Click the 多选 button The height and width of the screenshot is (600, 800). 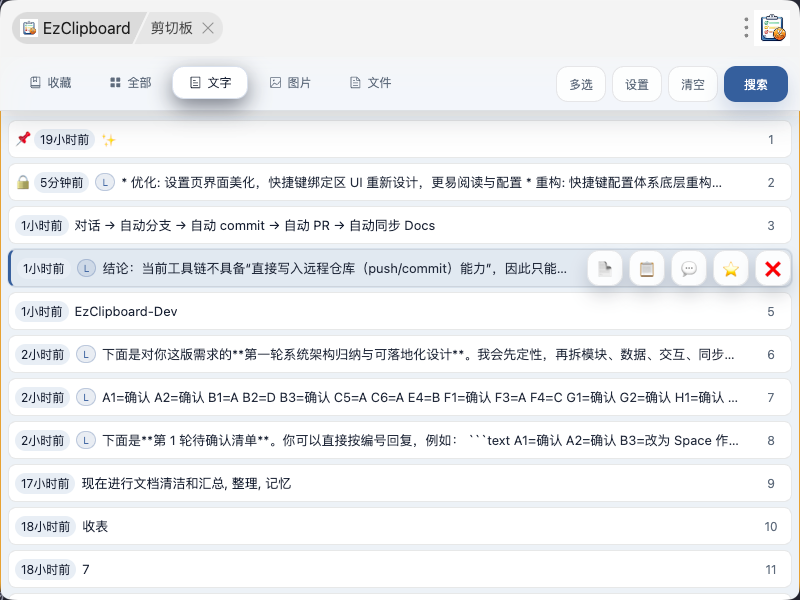[581, 84]
